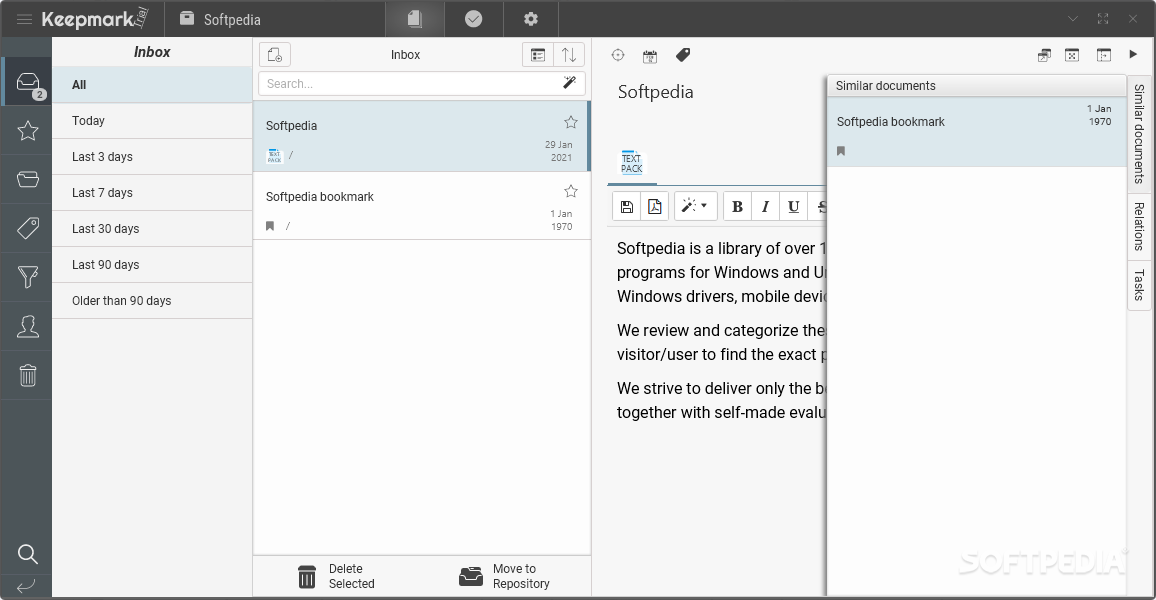Open the Folders sidebar icon
Image resolution: width=1156 pixels, height=600 pixels.
tap(27, 179)
